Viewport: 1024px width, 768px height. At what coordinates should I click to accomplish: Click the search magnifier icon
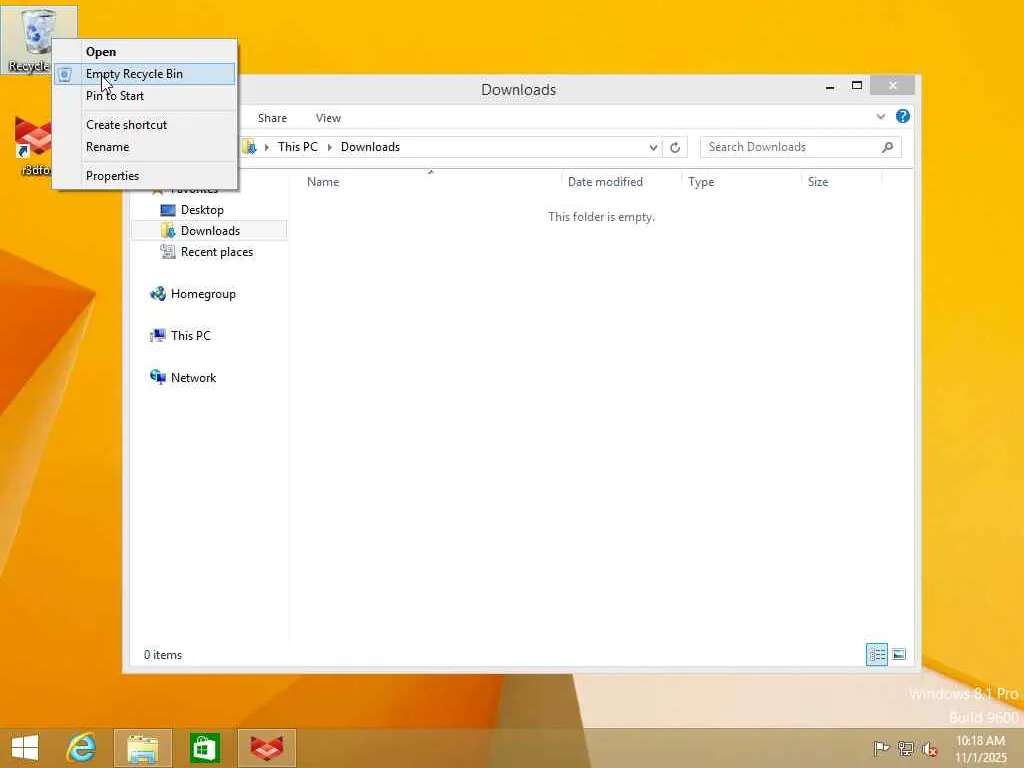[x=888, y=147]
